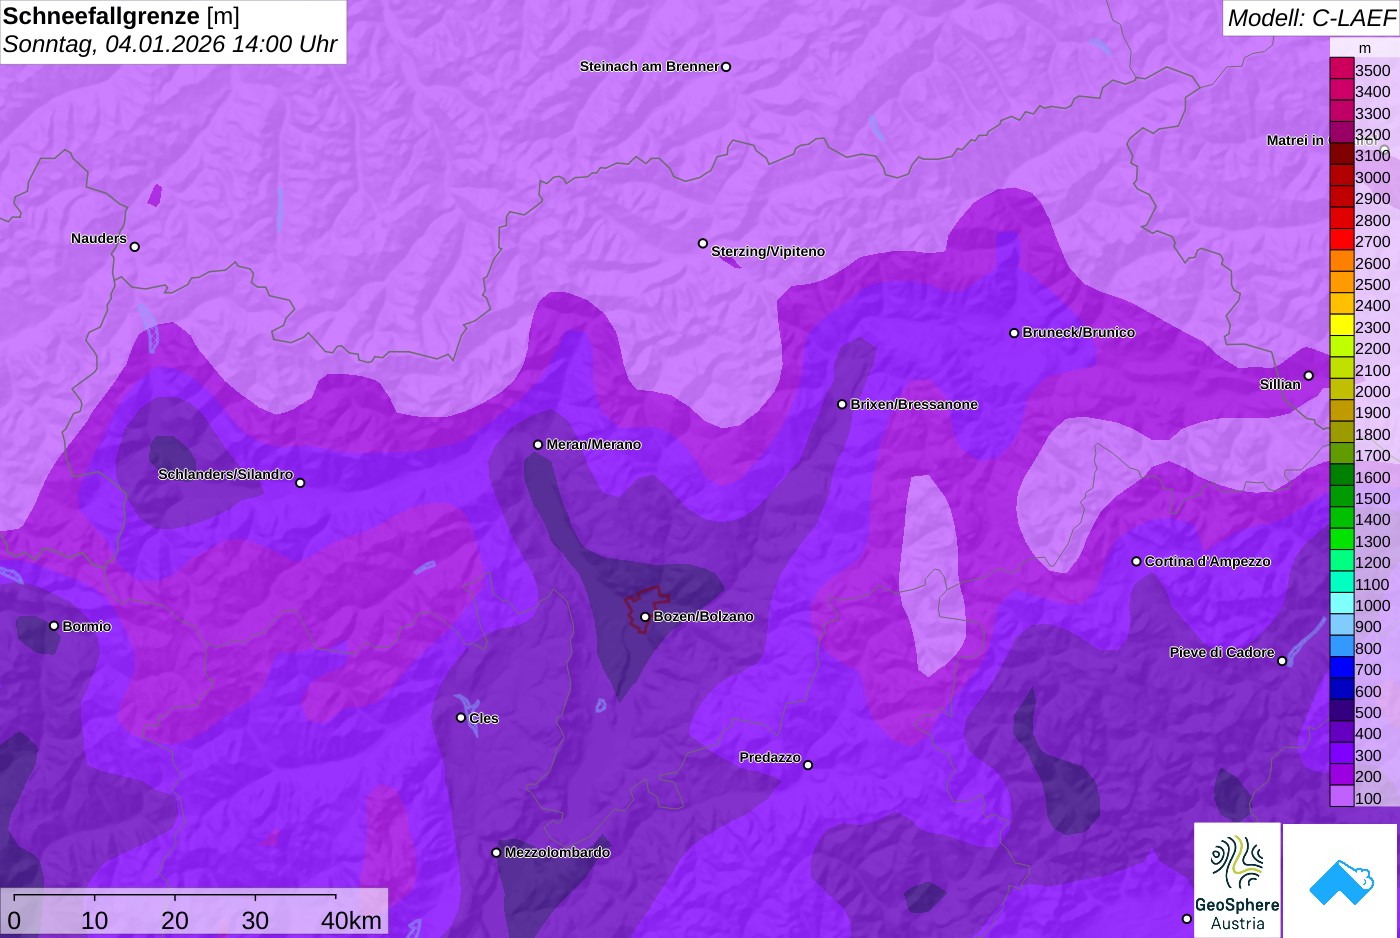The image size is (1400, 938).
Task: Click the 2800 m red legend swatch
Action: click(1341, 219)
